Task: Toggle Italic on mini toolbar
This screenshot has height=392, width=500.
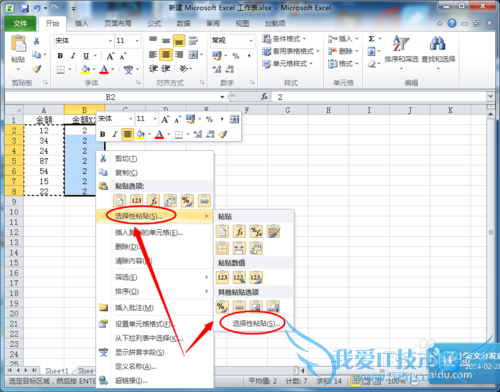Action: [x=115, y=134]
